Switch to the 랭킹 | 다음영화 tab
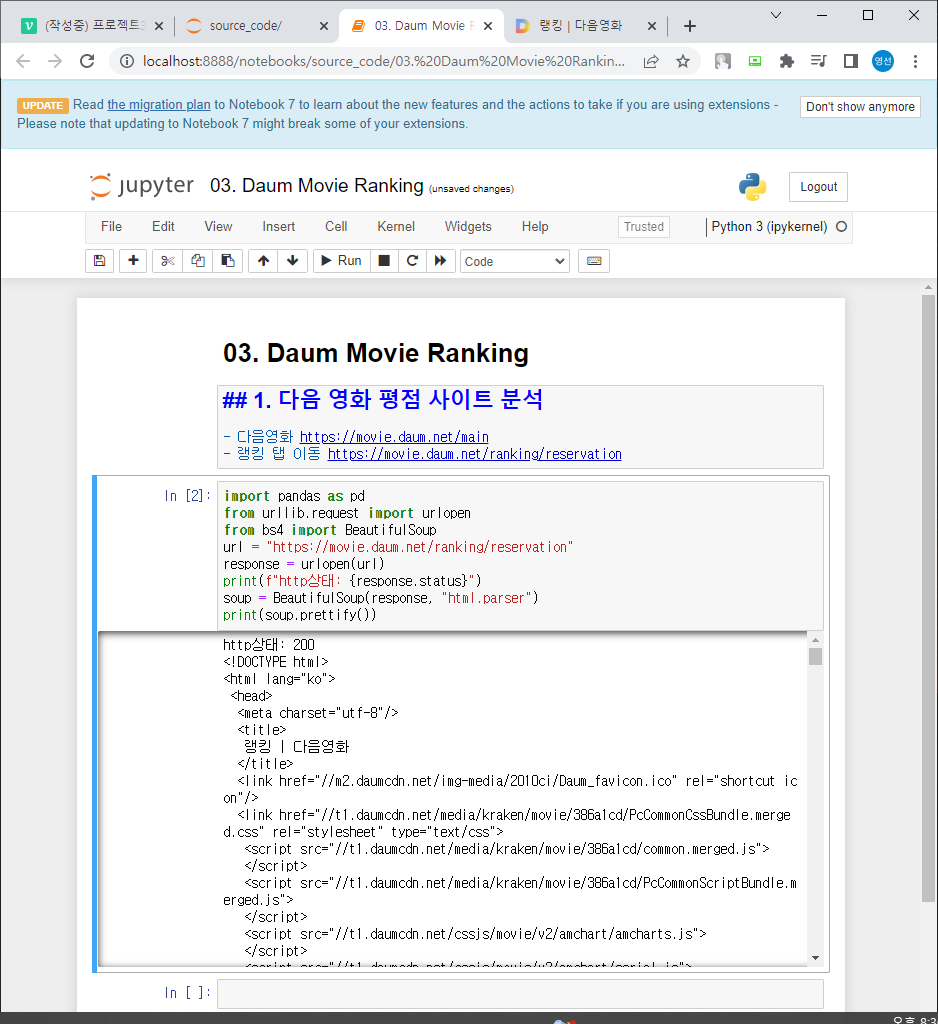This screenshot has height=1024, width=938. tap(580, 26)
